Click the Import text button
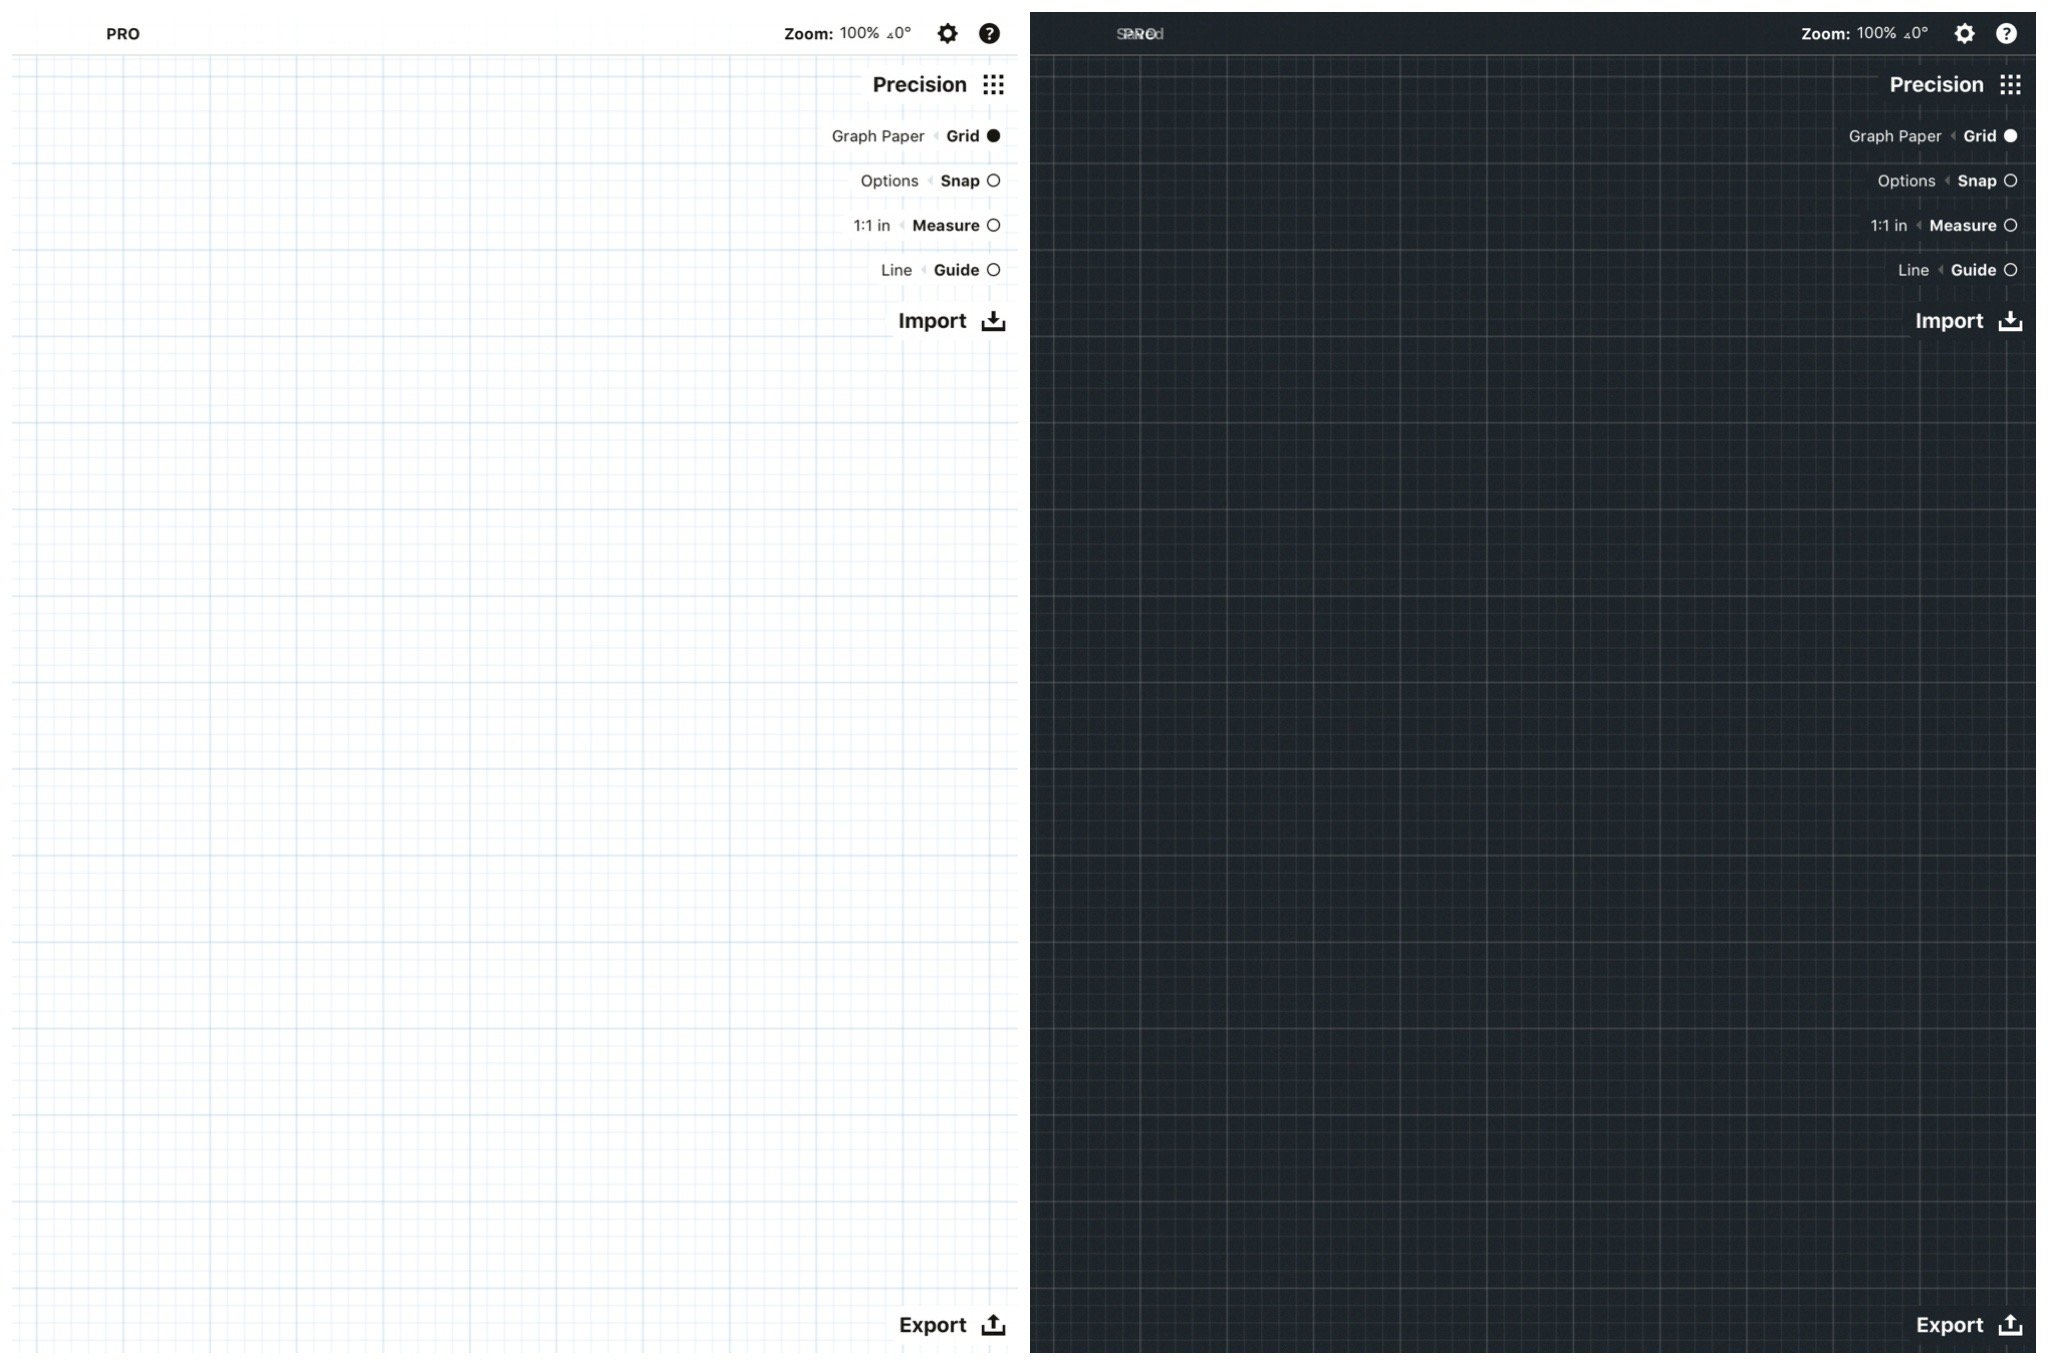 (932, 320)
